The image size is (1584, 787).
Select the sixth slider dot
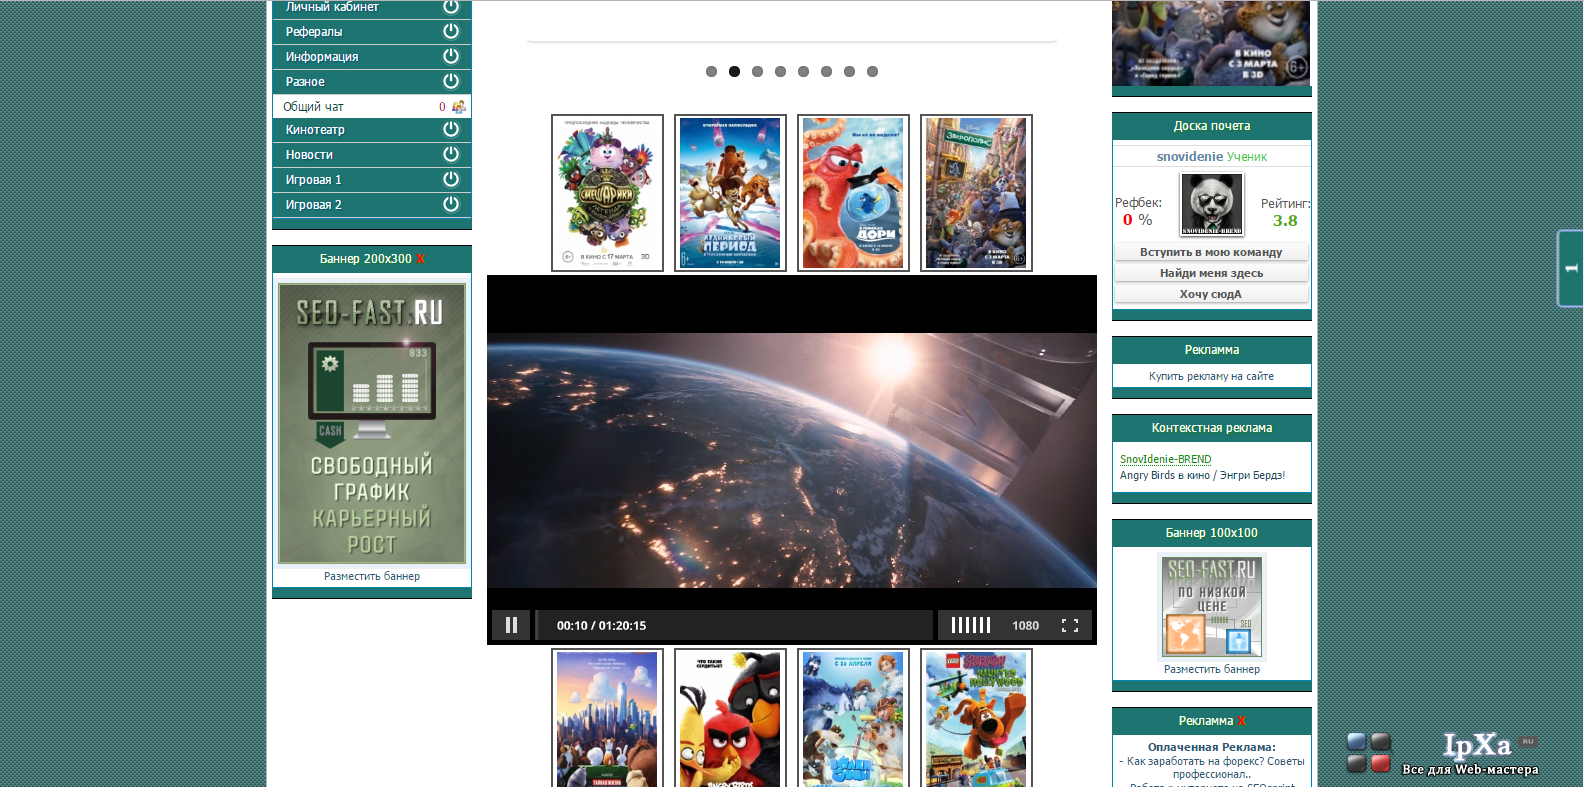[x=826, y=71]
